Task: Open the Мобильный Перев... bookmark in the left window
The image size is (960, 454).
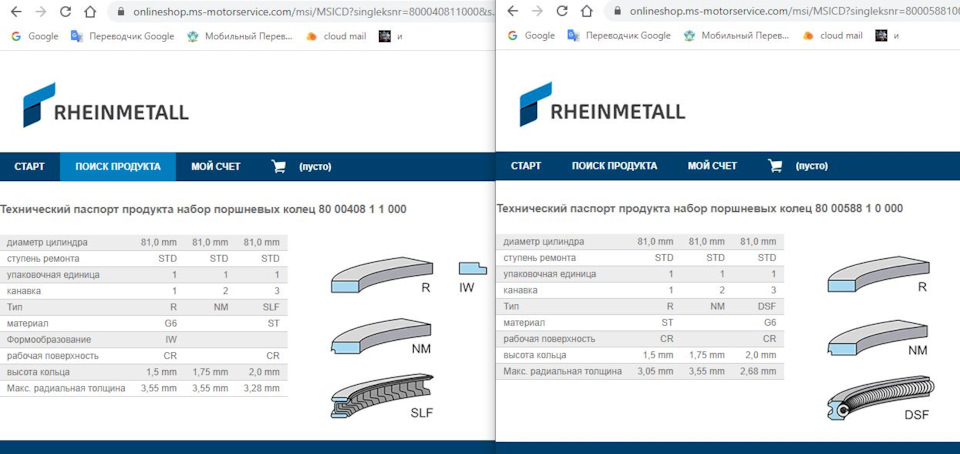Action: 240,36
